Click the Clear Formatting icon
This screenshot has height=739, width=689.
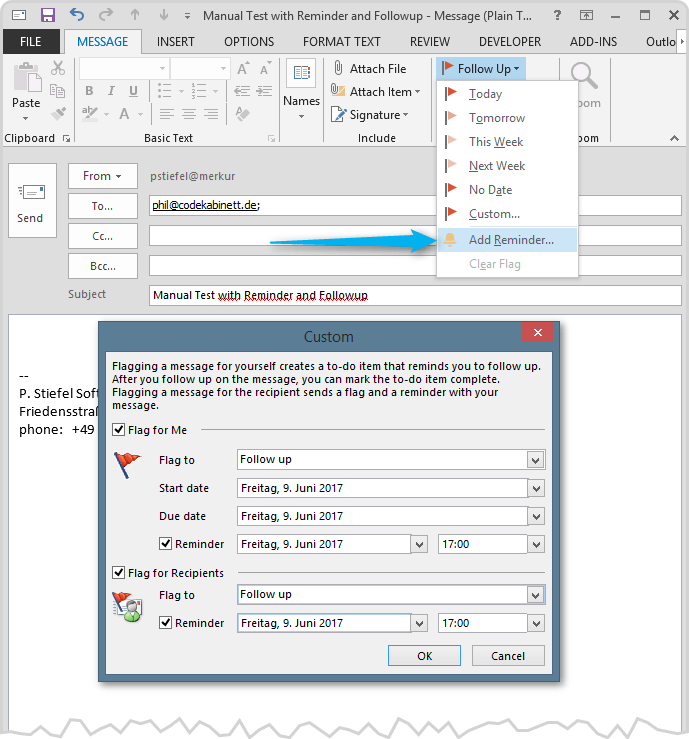pos(242,114)
